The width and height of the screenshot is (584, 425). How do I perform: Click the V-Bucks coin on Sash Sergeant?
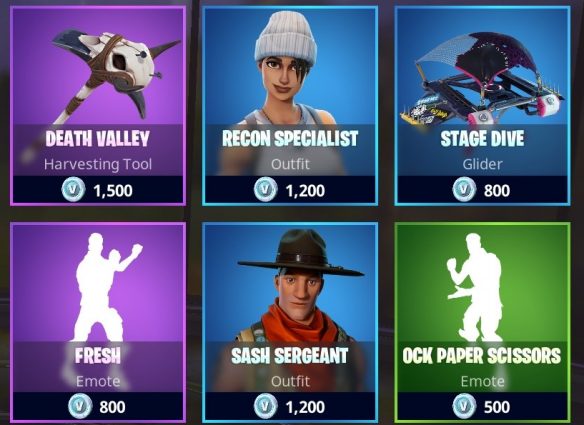coord(266,406)
